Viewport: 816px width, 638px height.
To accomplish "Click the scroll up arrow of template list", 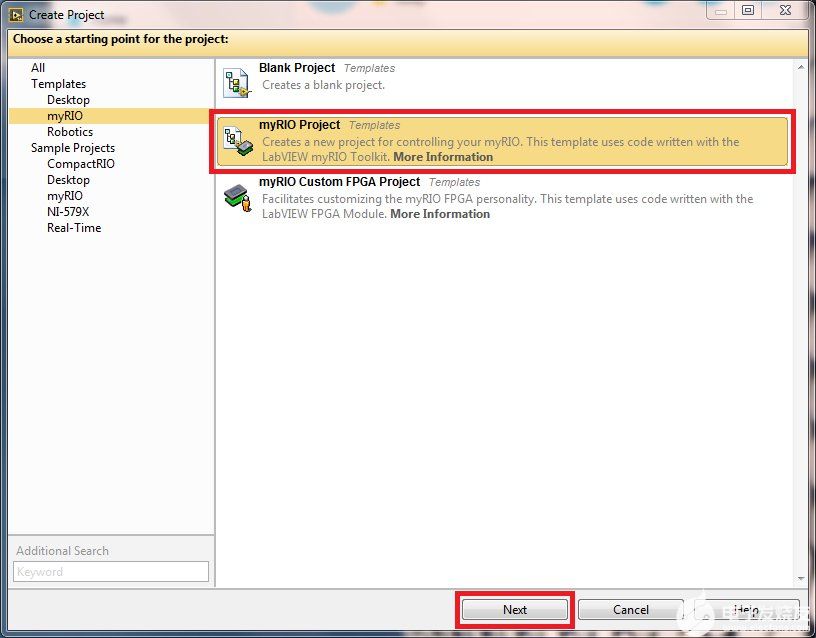I will pyautogui.click(x=800, y=67).
